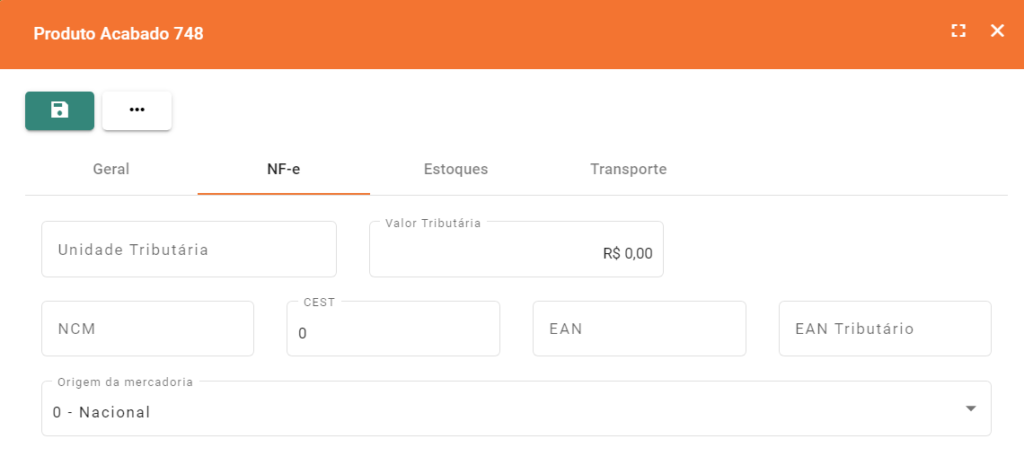Focus the EAN Tributário field
This screenshot has width=1024, height=474.
tap(885, 329)
